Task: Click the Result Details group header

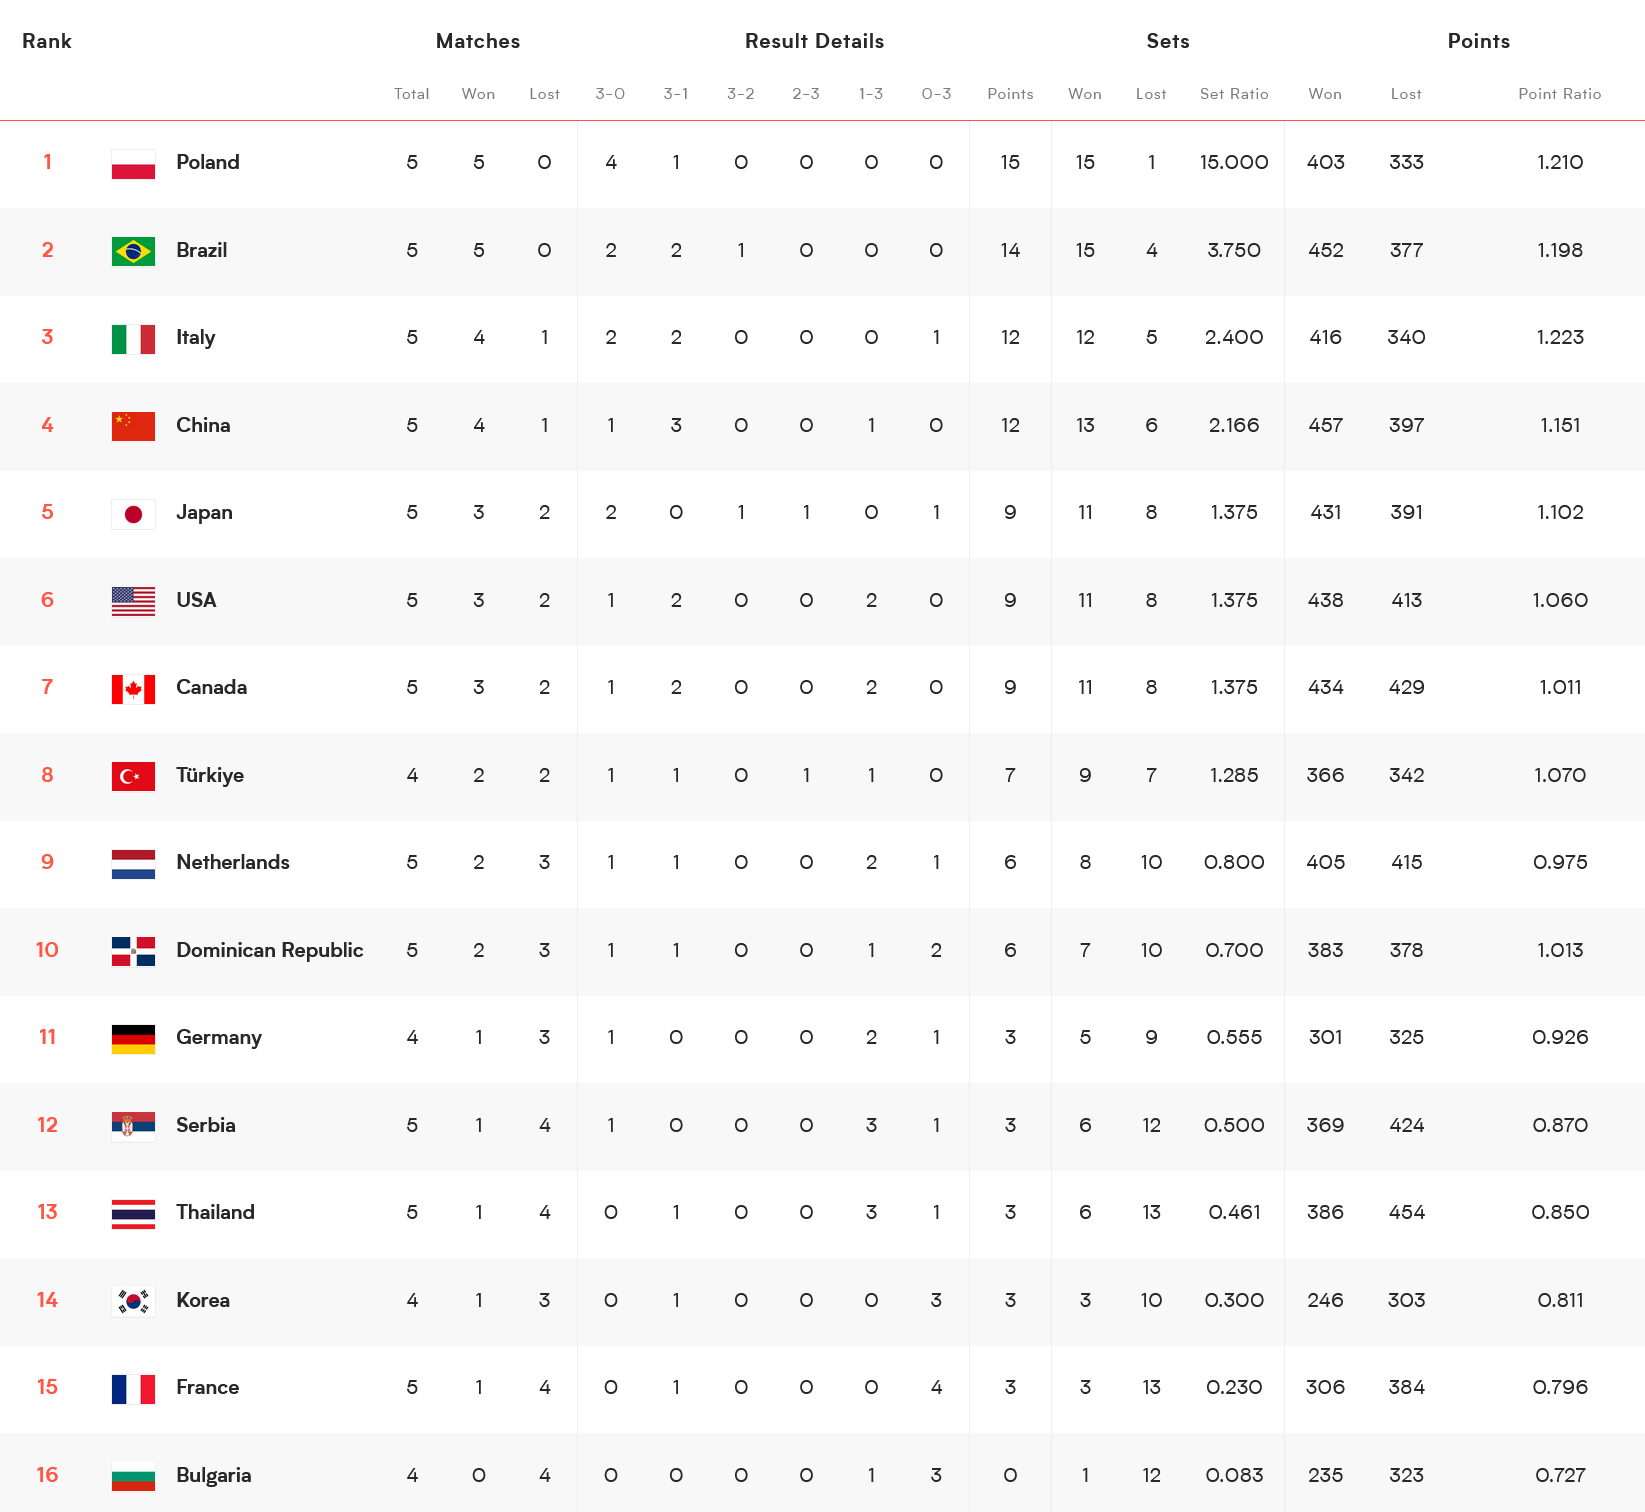Action: 814,41
